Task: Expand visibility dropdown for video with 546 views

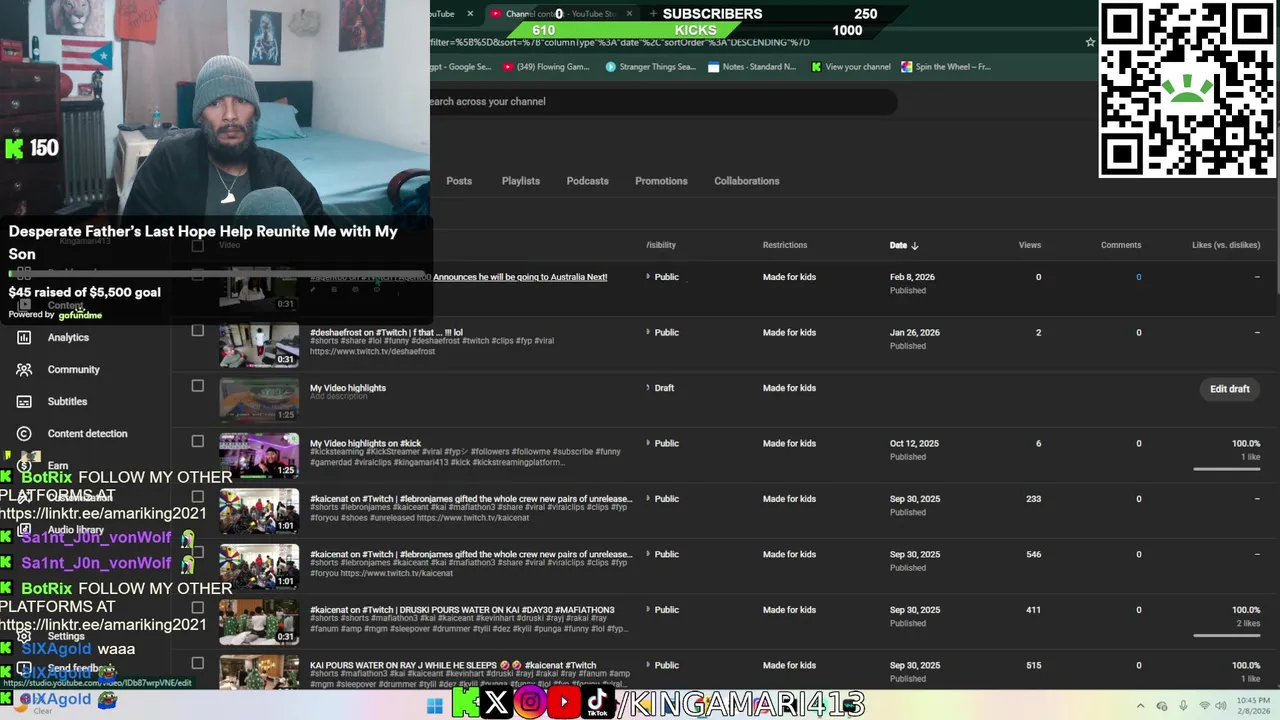Action: (663, 554)
